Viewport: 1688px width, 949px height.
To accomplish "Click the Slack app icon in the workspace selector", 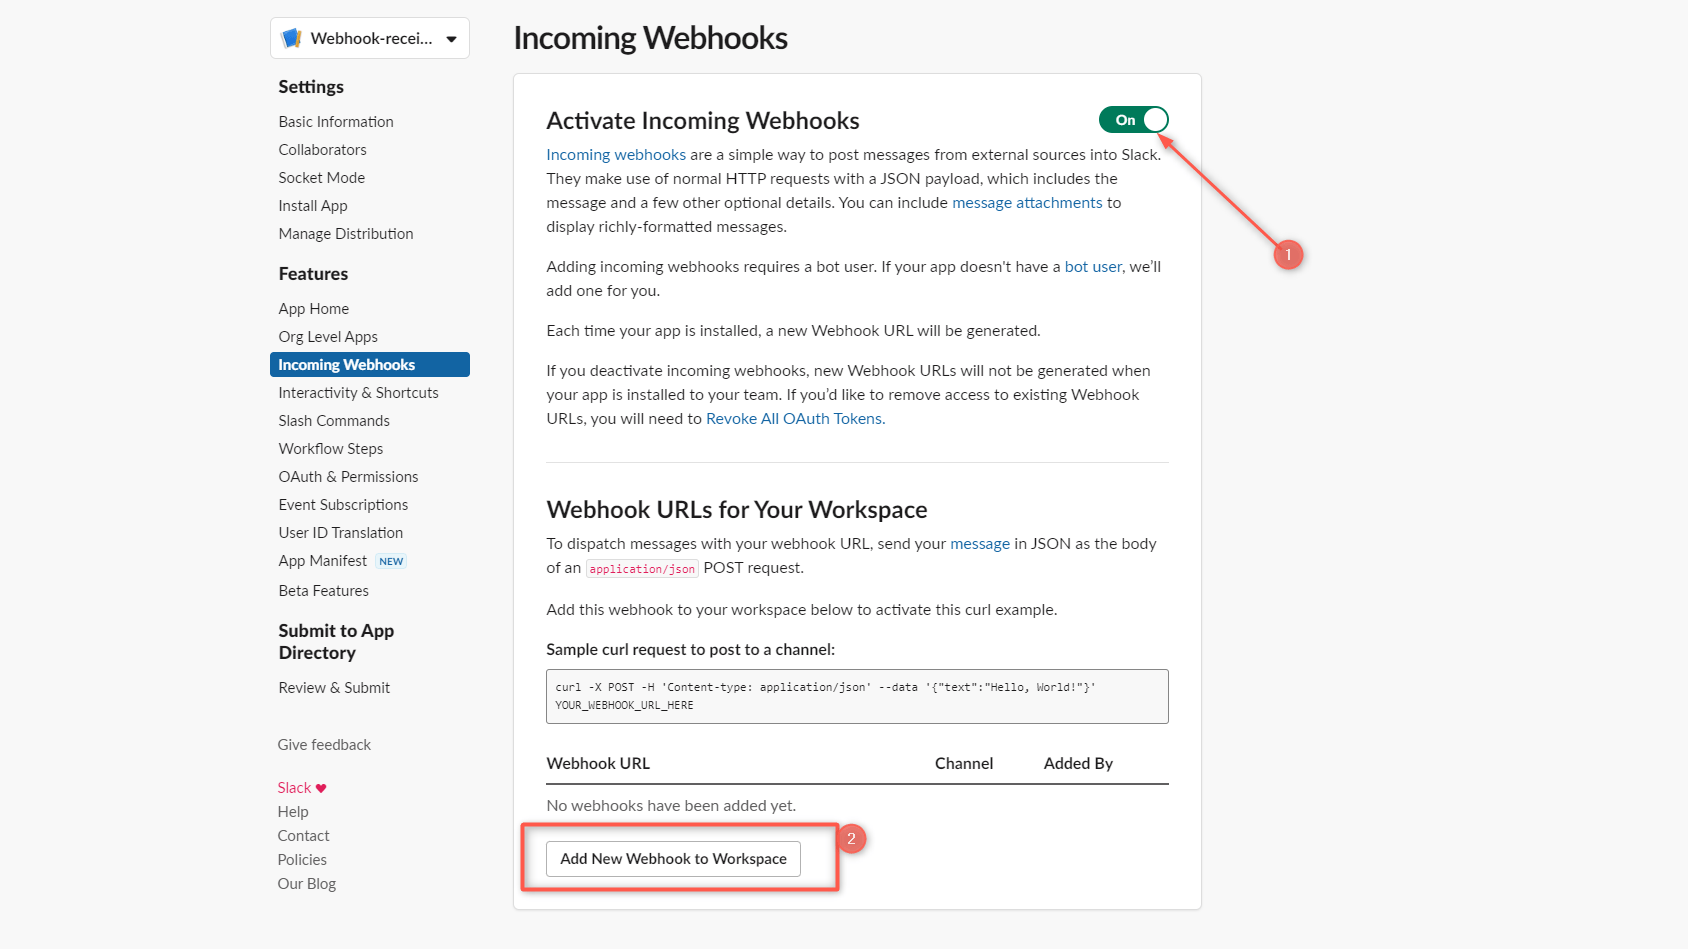I will 293,37.
